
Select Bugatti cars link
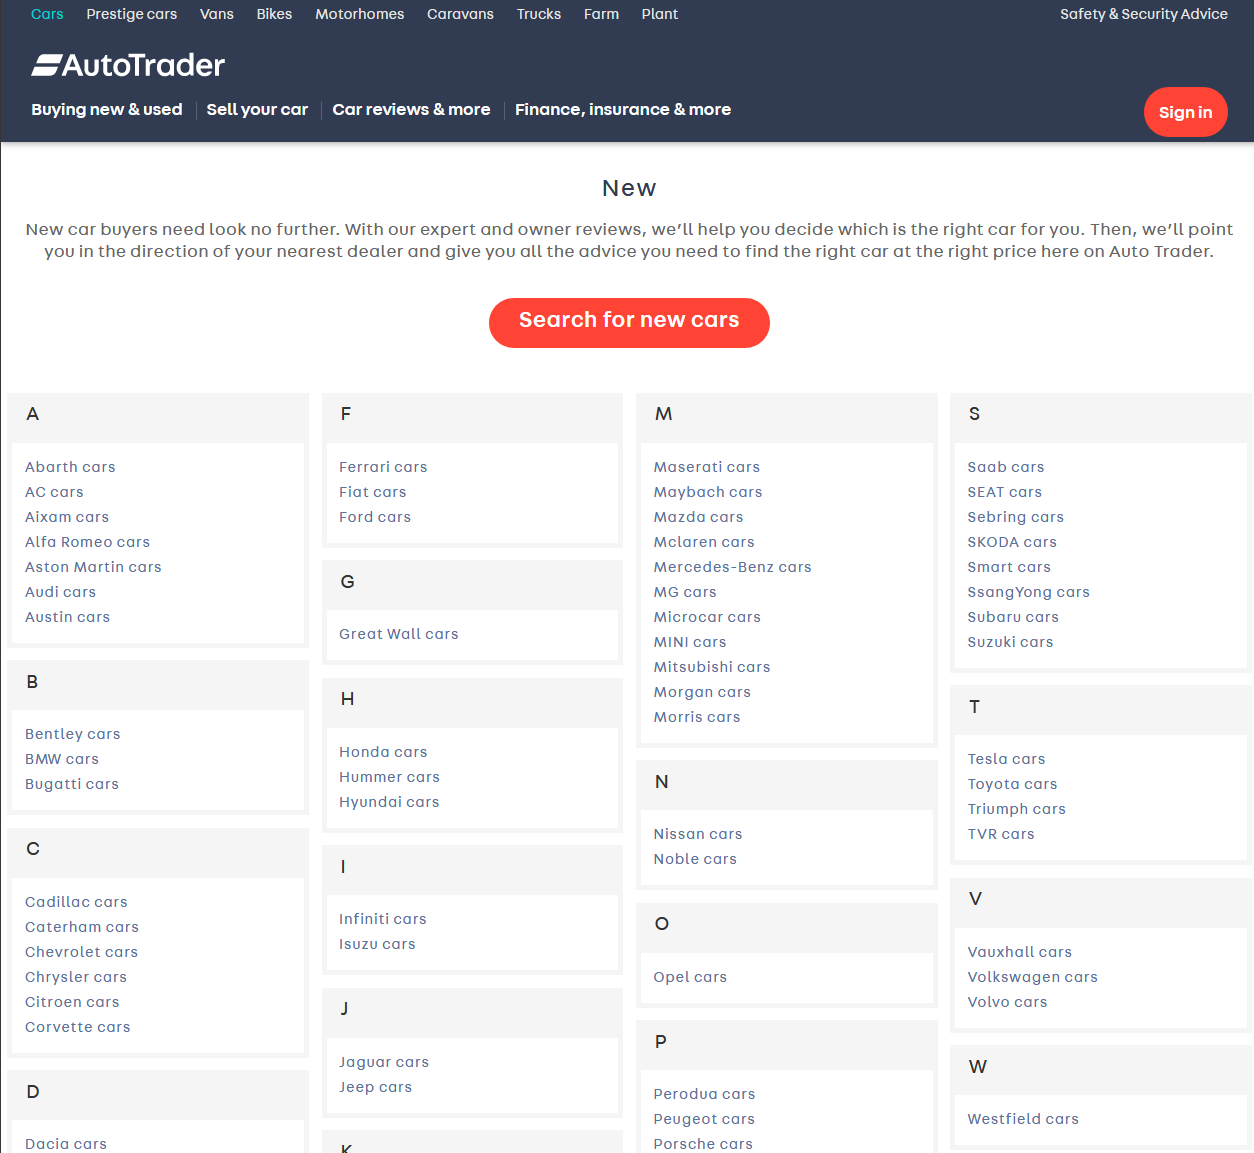72,784
